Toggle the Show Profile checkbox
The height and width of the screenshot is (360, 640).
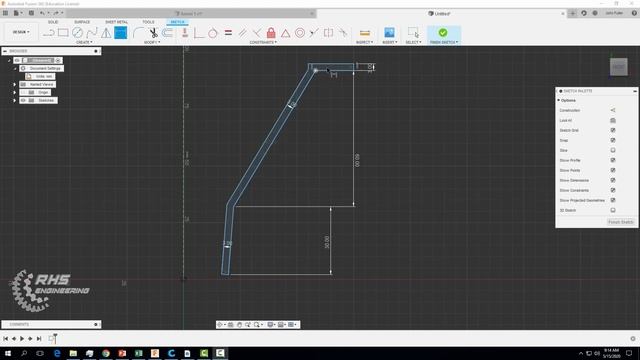click(x=613, y=160)
